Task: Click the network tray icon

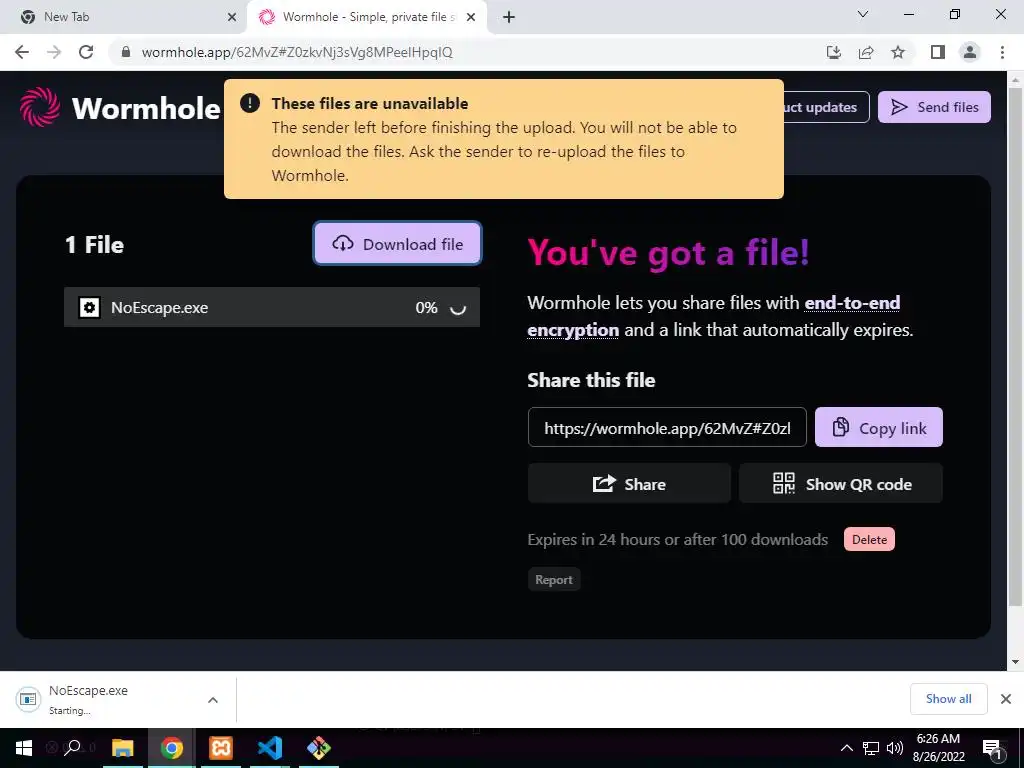Action: pyautogui.click(x=871, y=748)
